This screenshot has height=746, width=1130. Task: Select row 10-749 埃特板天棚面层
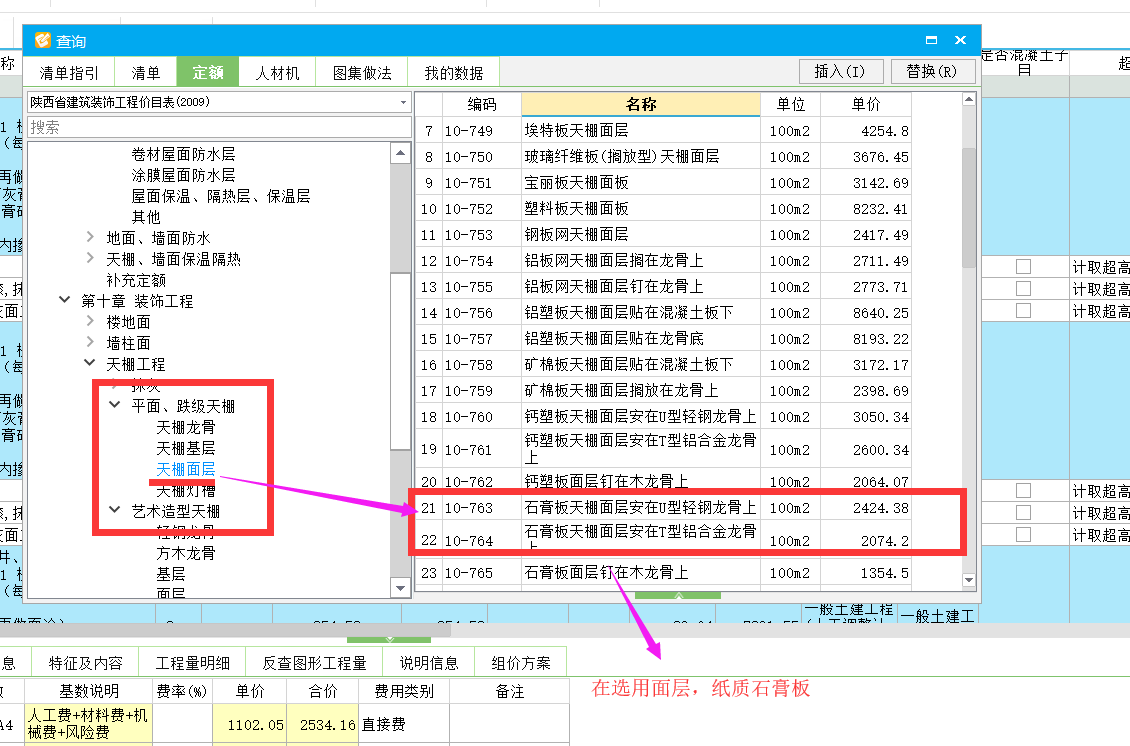[x=663, y=130]
